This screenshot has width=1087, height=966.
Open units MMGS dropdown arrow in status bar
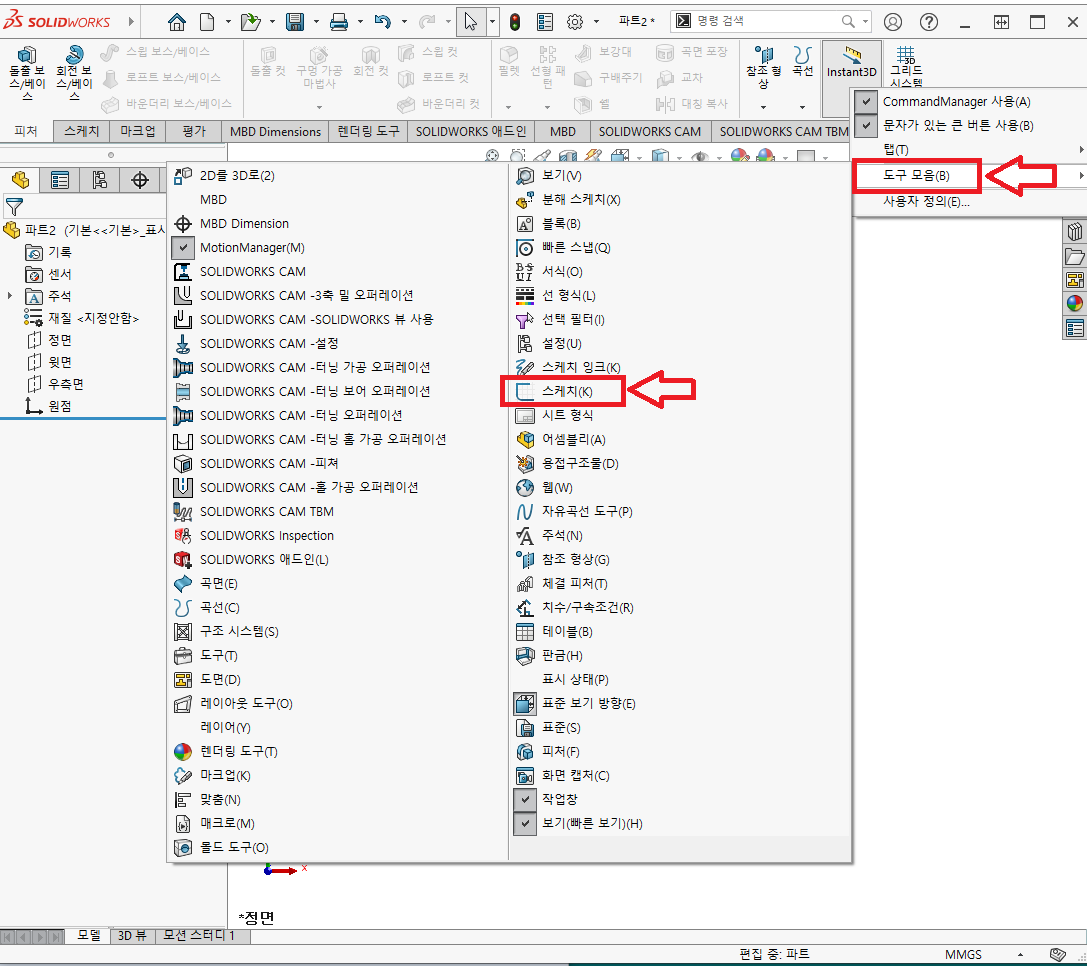pos(1020,955)
